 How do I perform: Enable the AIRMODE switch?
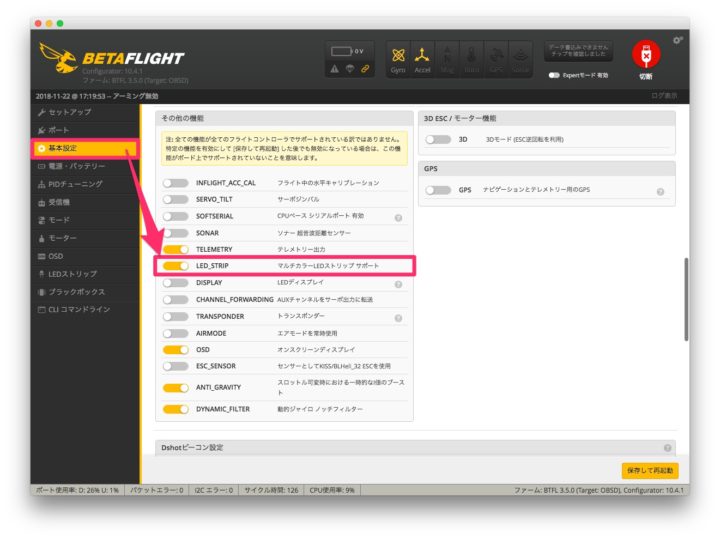pos(175,333)
